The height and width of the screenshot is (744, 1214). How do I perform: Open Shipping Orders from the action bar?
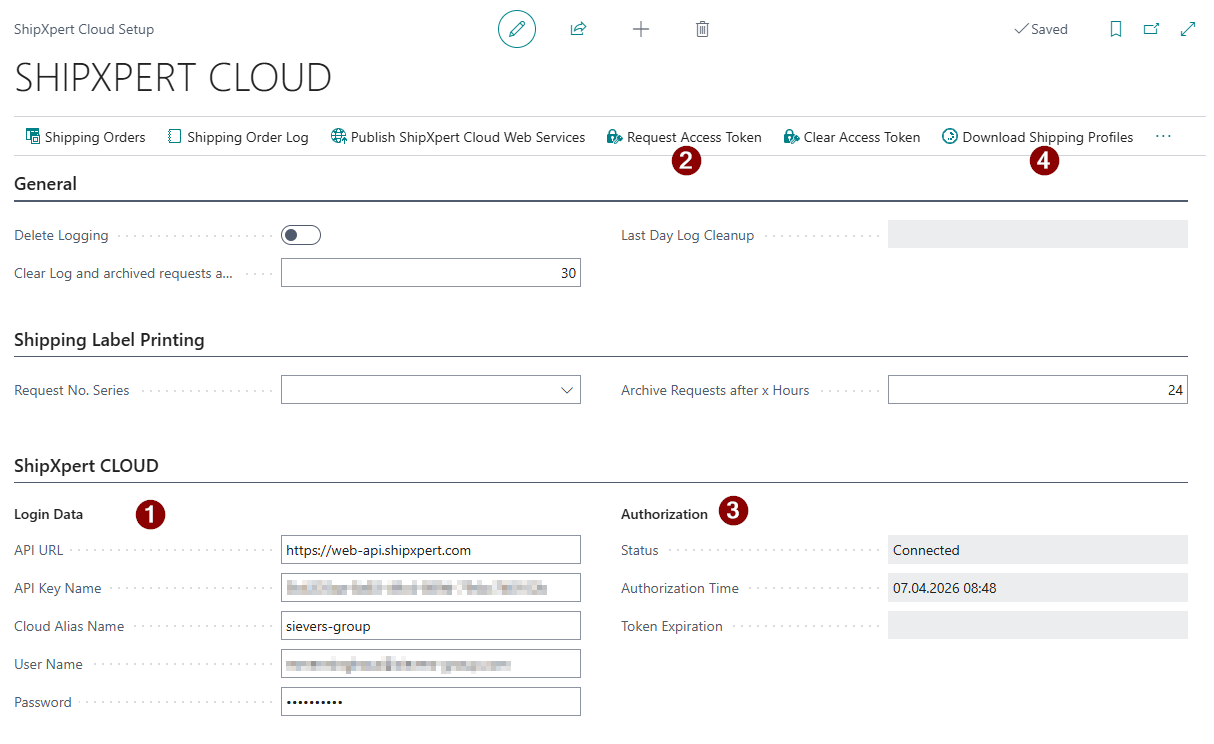pos(85,136)
